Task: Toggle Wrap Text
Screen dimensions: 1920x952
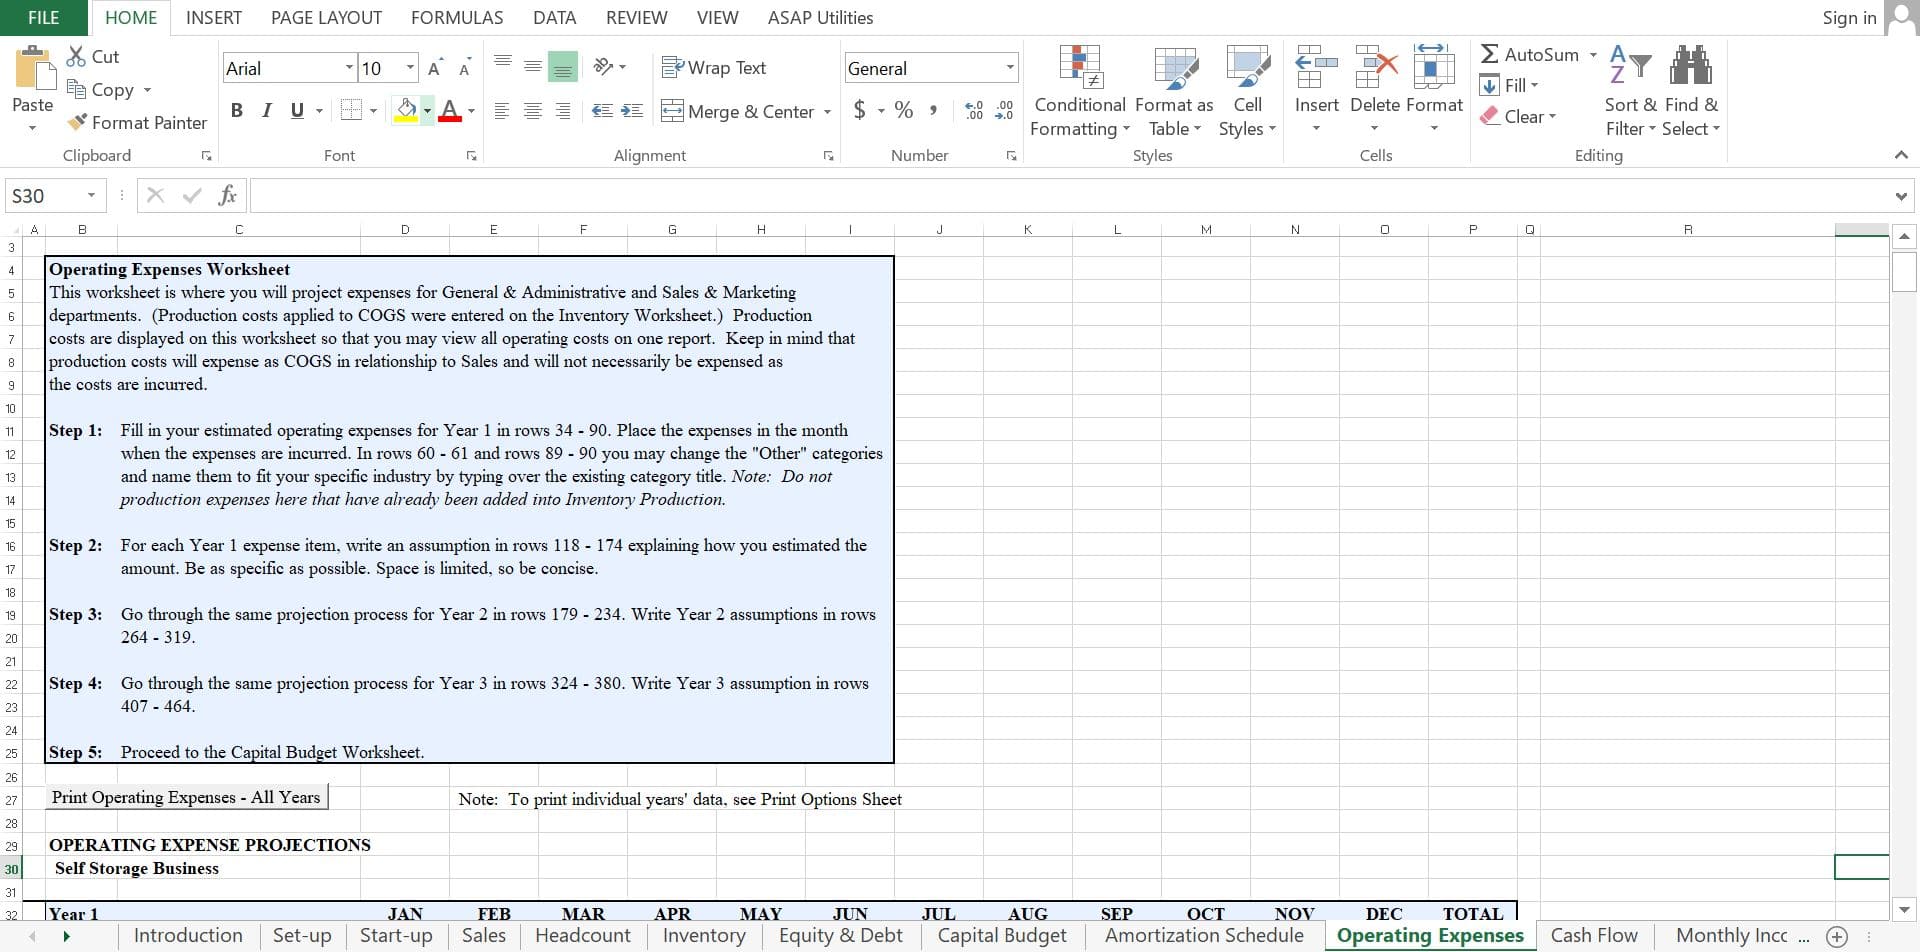Action: [x=714, y=67]
